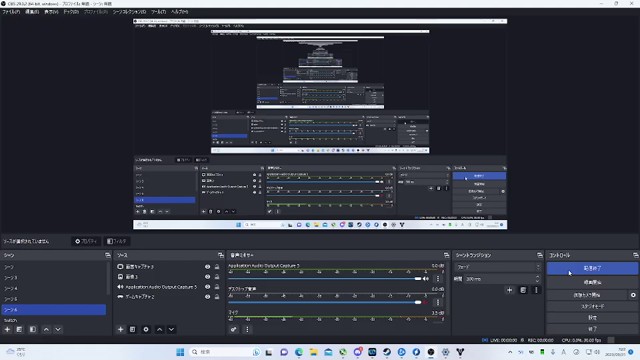Viewport: 640px width, 360px height.
Task: Select the シーン 3 scene
Action: click(x=53, y=278)
